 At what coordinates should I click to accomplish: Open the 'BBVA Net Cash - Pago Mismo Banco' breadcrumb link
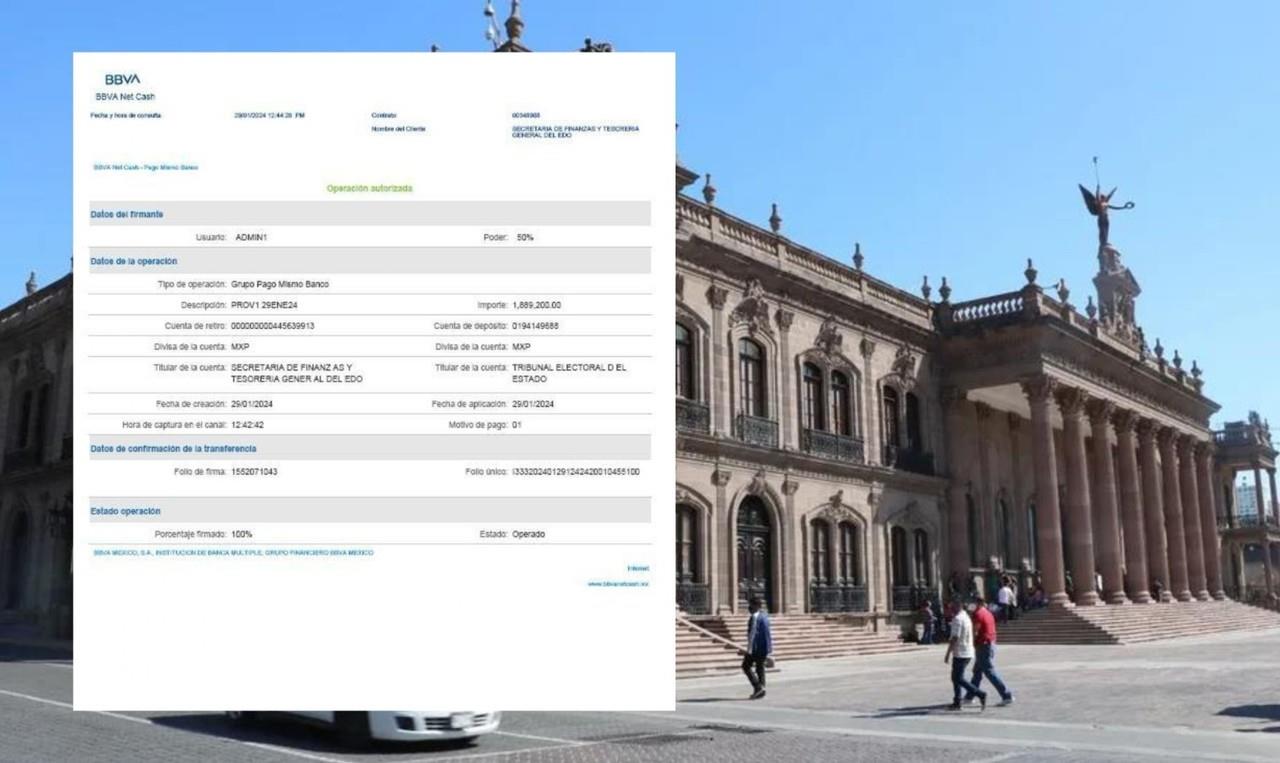pos(146,167)
